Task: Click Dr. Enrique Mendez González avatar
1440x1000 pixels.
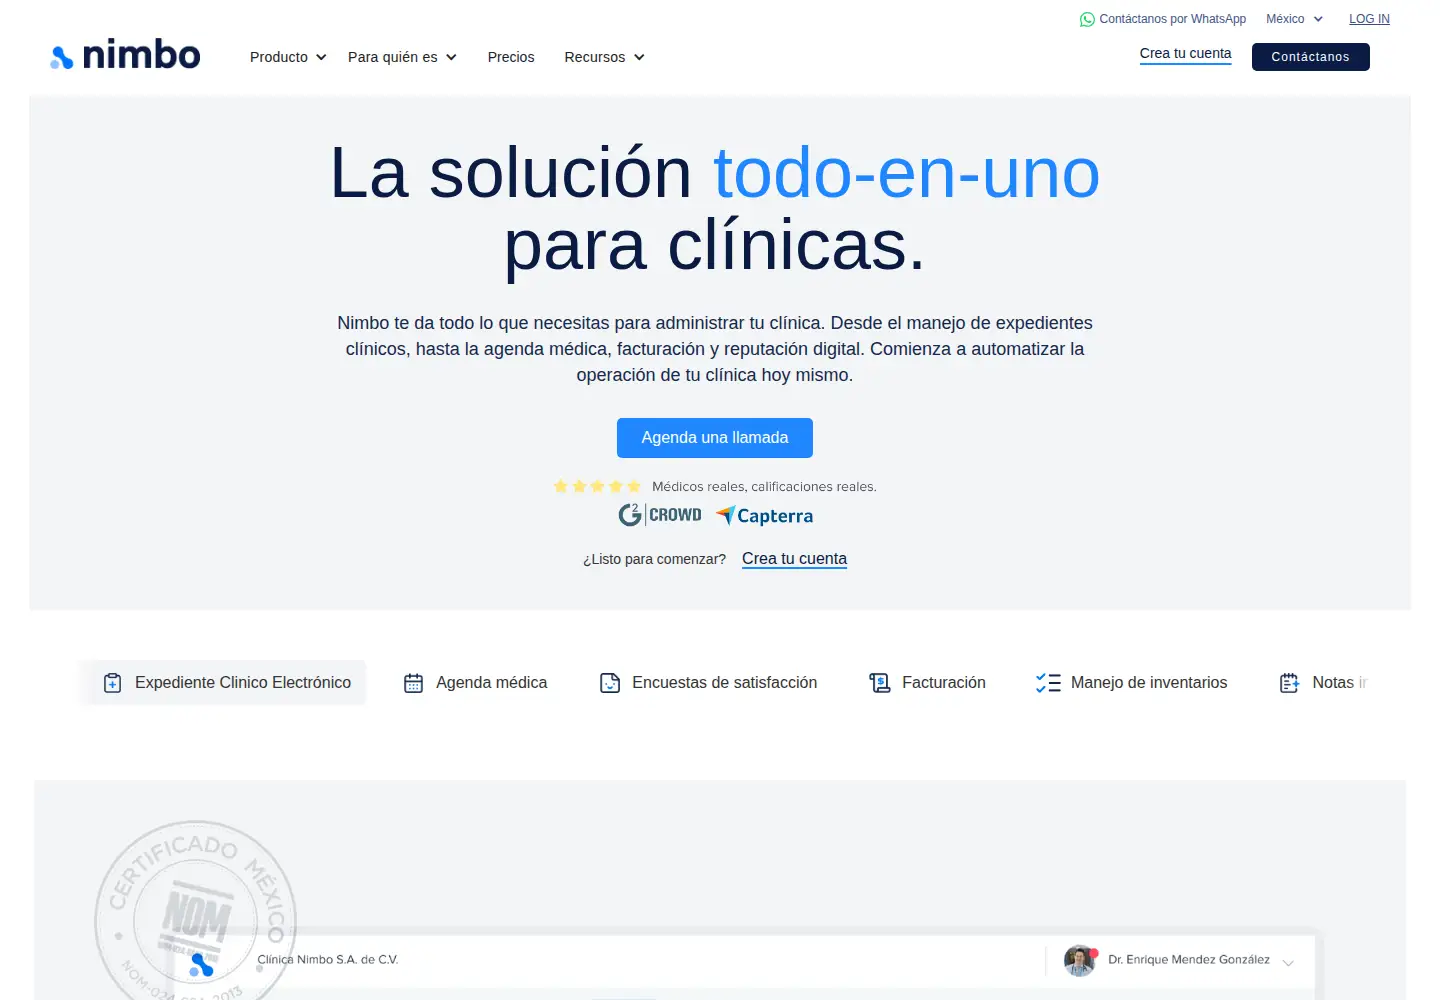Action: click(1080, 960)
